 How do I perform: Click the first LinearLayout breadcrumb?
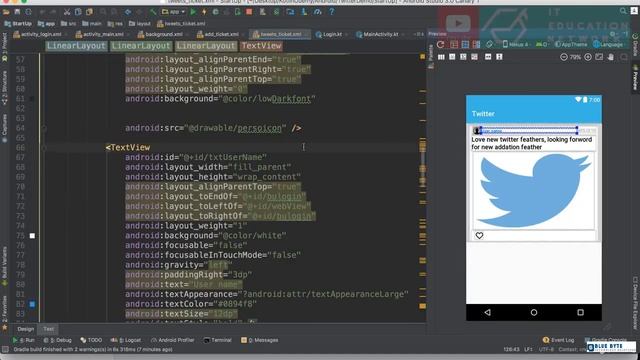[76, 46]
